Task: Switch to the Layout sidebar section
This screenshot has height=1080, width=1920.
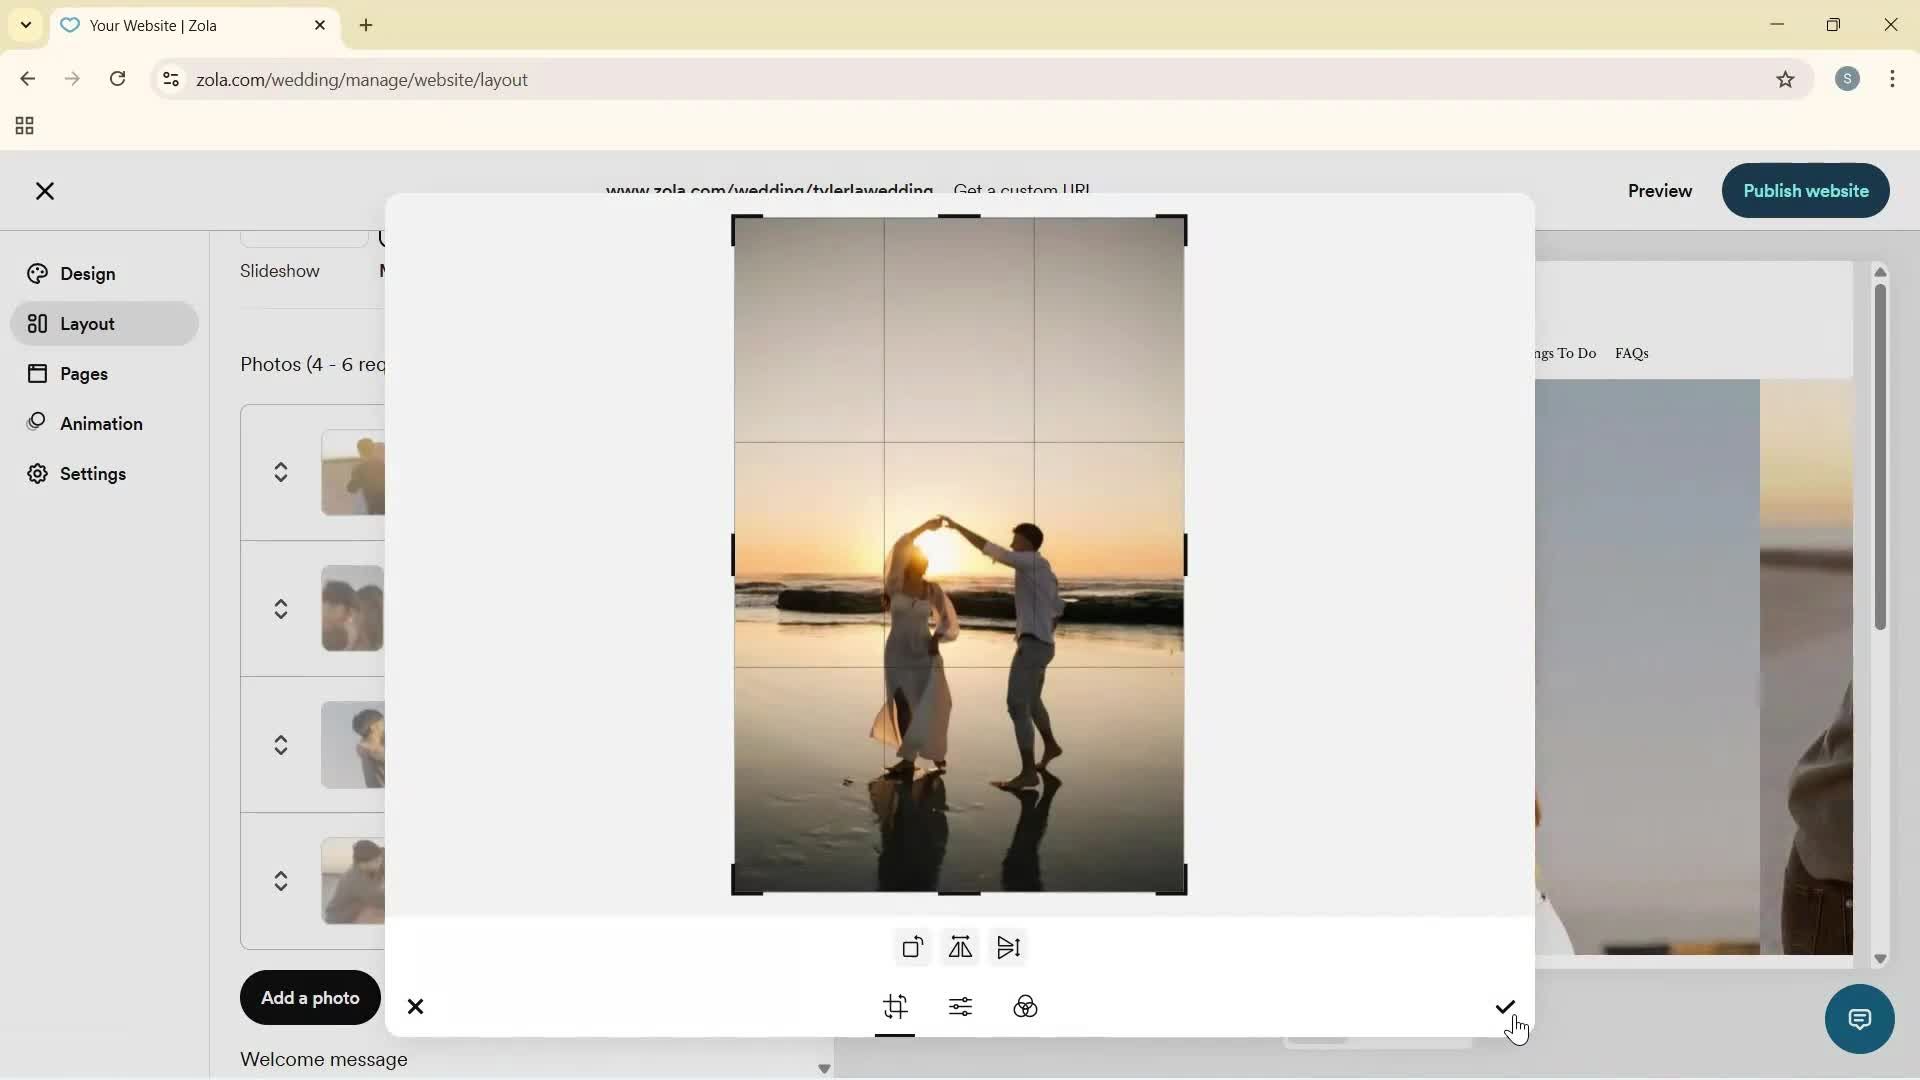Action: [x=86, y=323]
